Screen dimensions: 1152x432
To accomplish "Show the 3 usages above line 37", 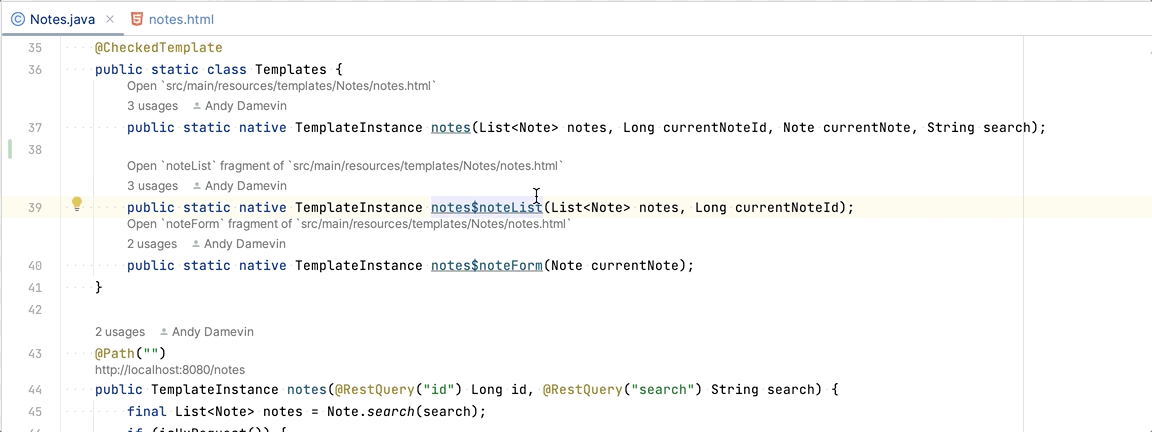I will 152,107.
